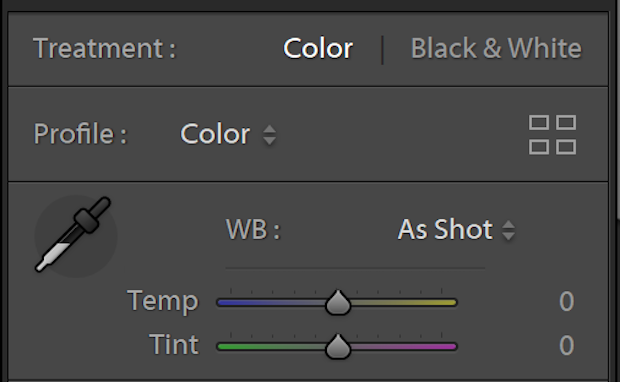The image size is (620, 382).
Task: Click the Treatment label
Action: [x=104, y=49]
